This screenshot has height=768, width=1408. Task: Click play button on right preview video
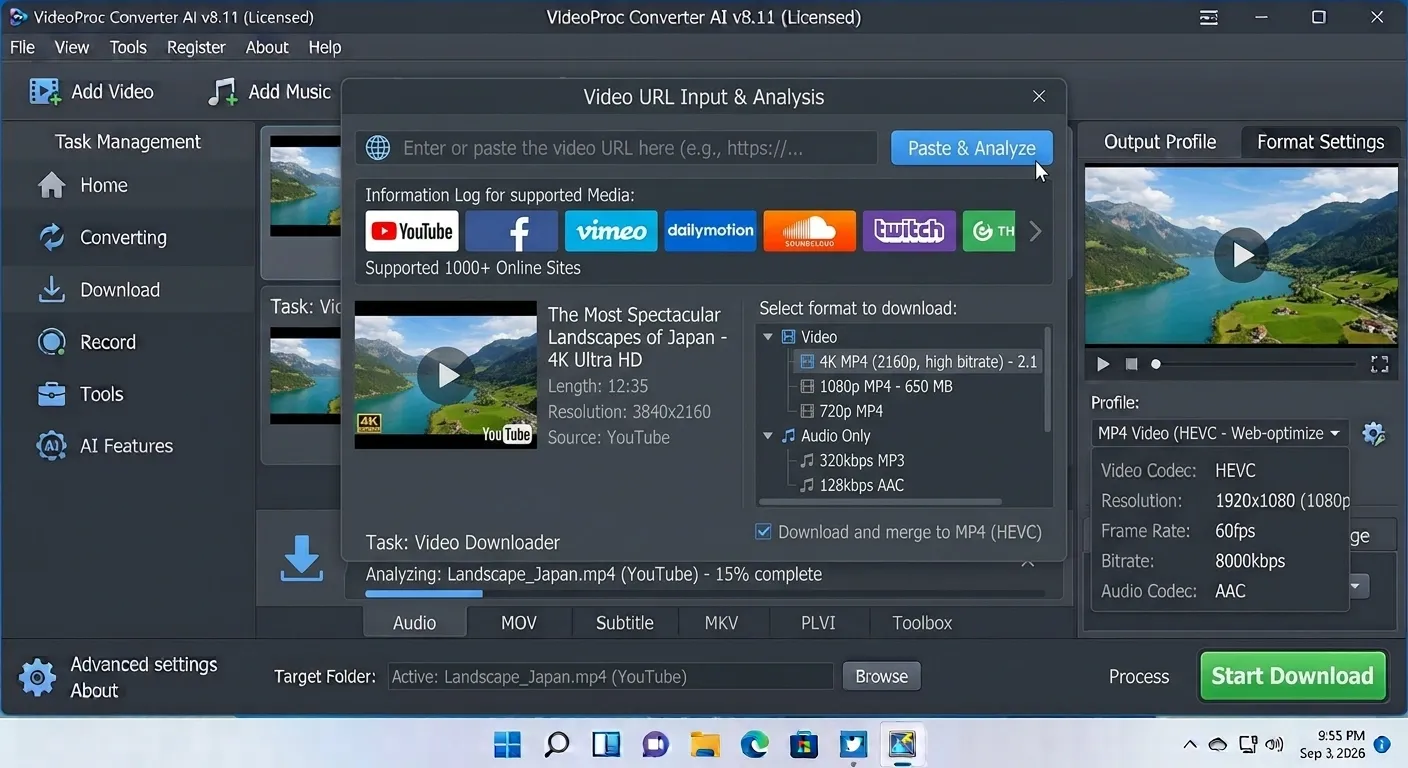(1241, 255)
